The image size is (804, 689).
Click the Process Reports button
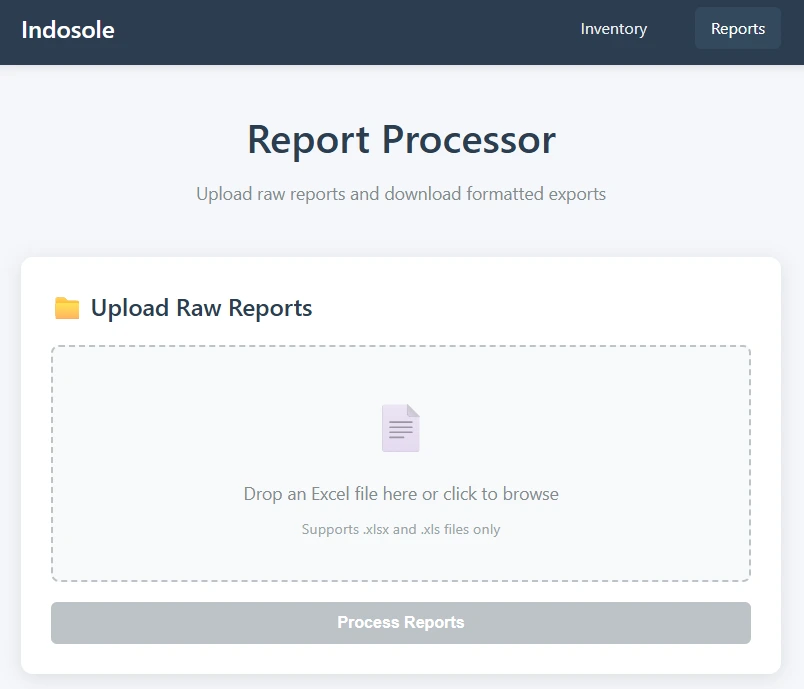pyautogui.click(x=400, y=622)
